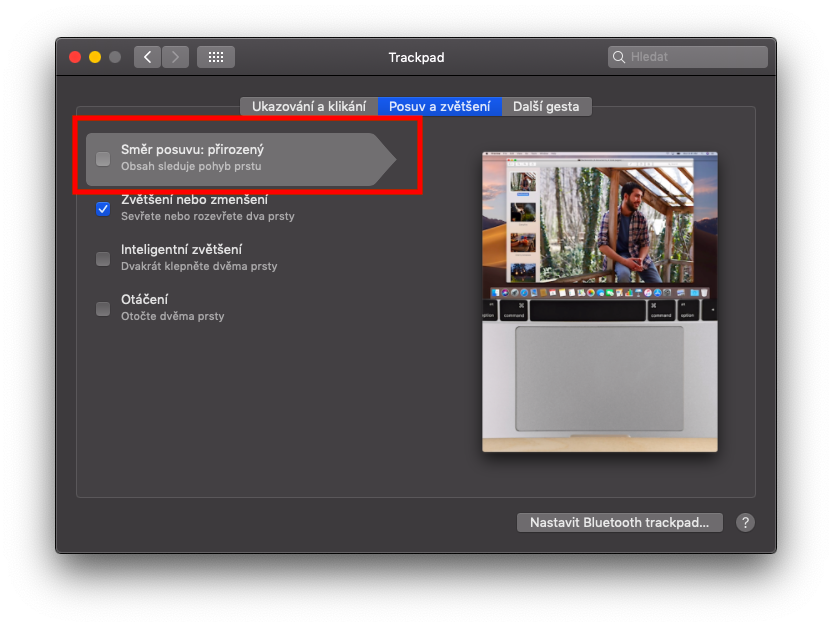Go back with the left chevron button
The width and height of the screenshot is (832, 627).
point(148,57)
